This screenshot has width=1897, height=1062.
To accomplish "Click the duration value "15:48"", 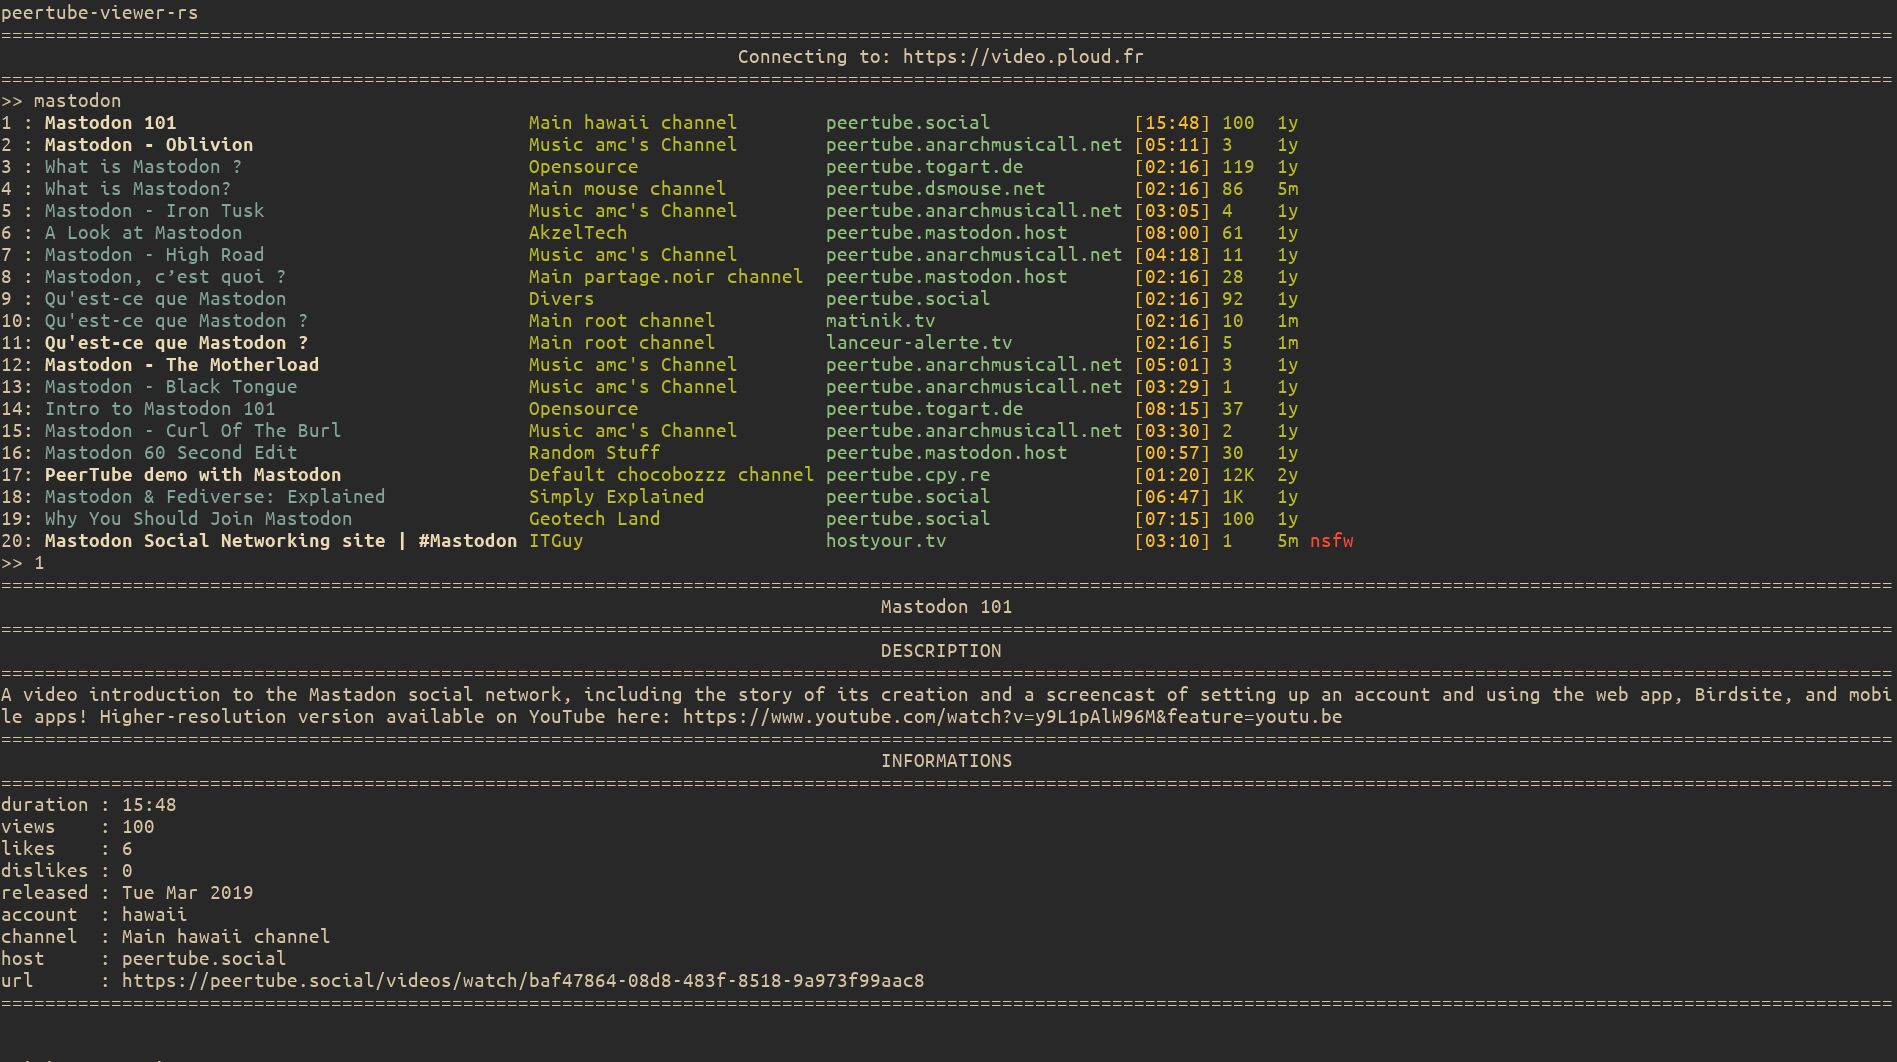I will point(150,804).
